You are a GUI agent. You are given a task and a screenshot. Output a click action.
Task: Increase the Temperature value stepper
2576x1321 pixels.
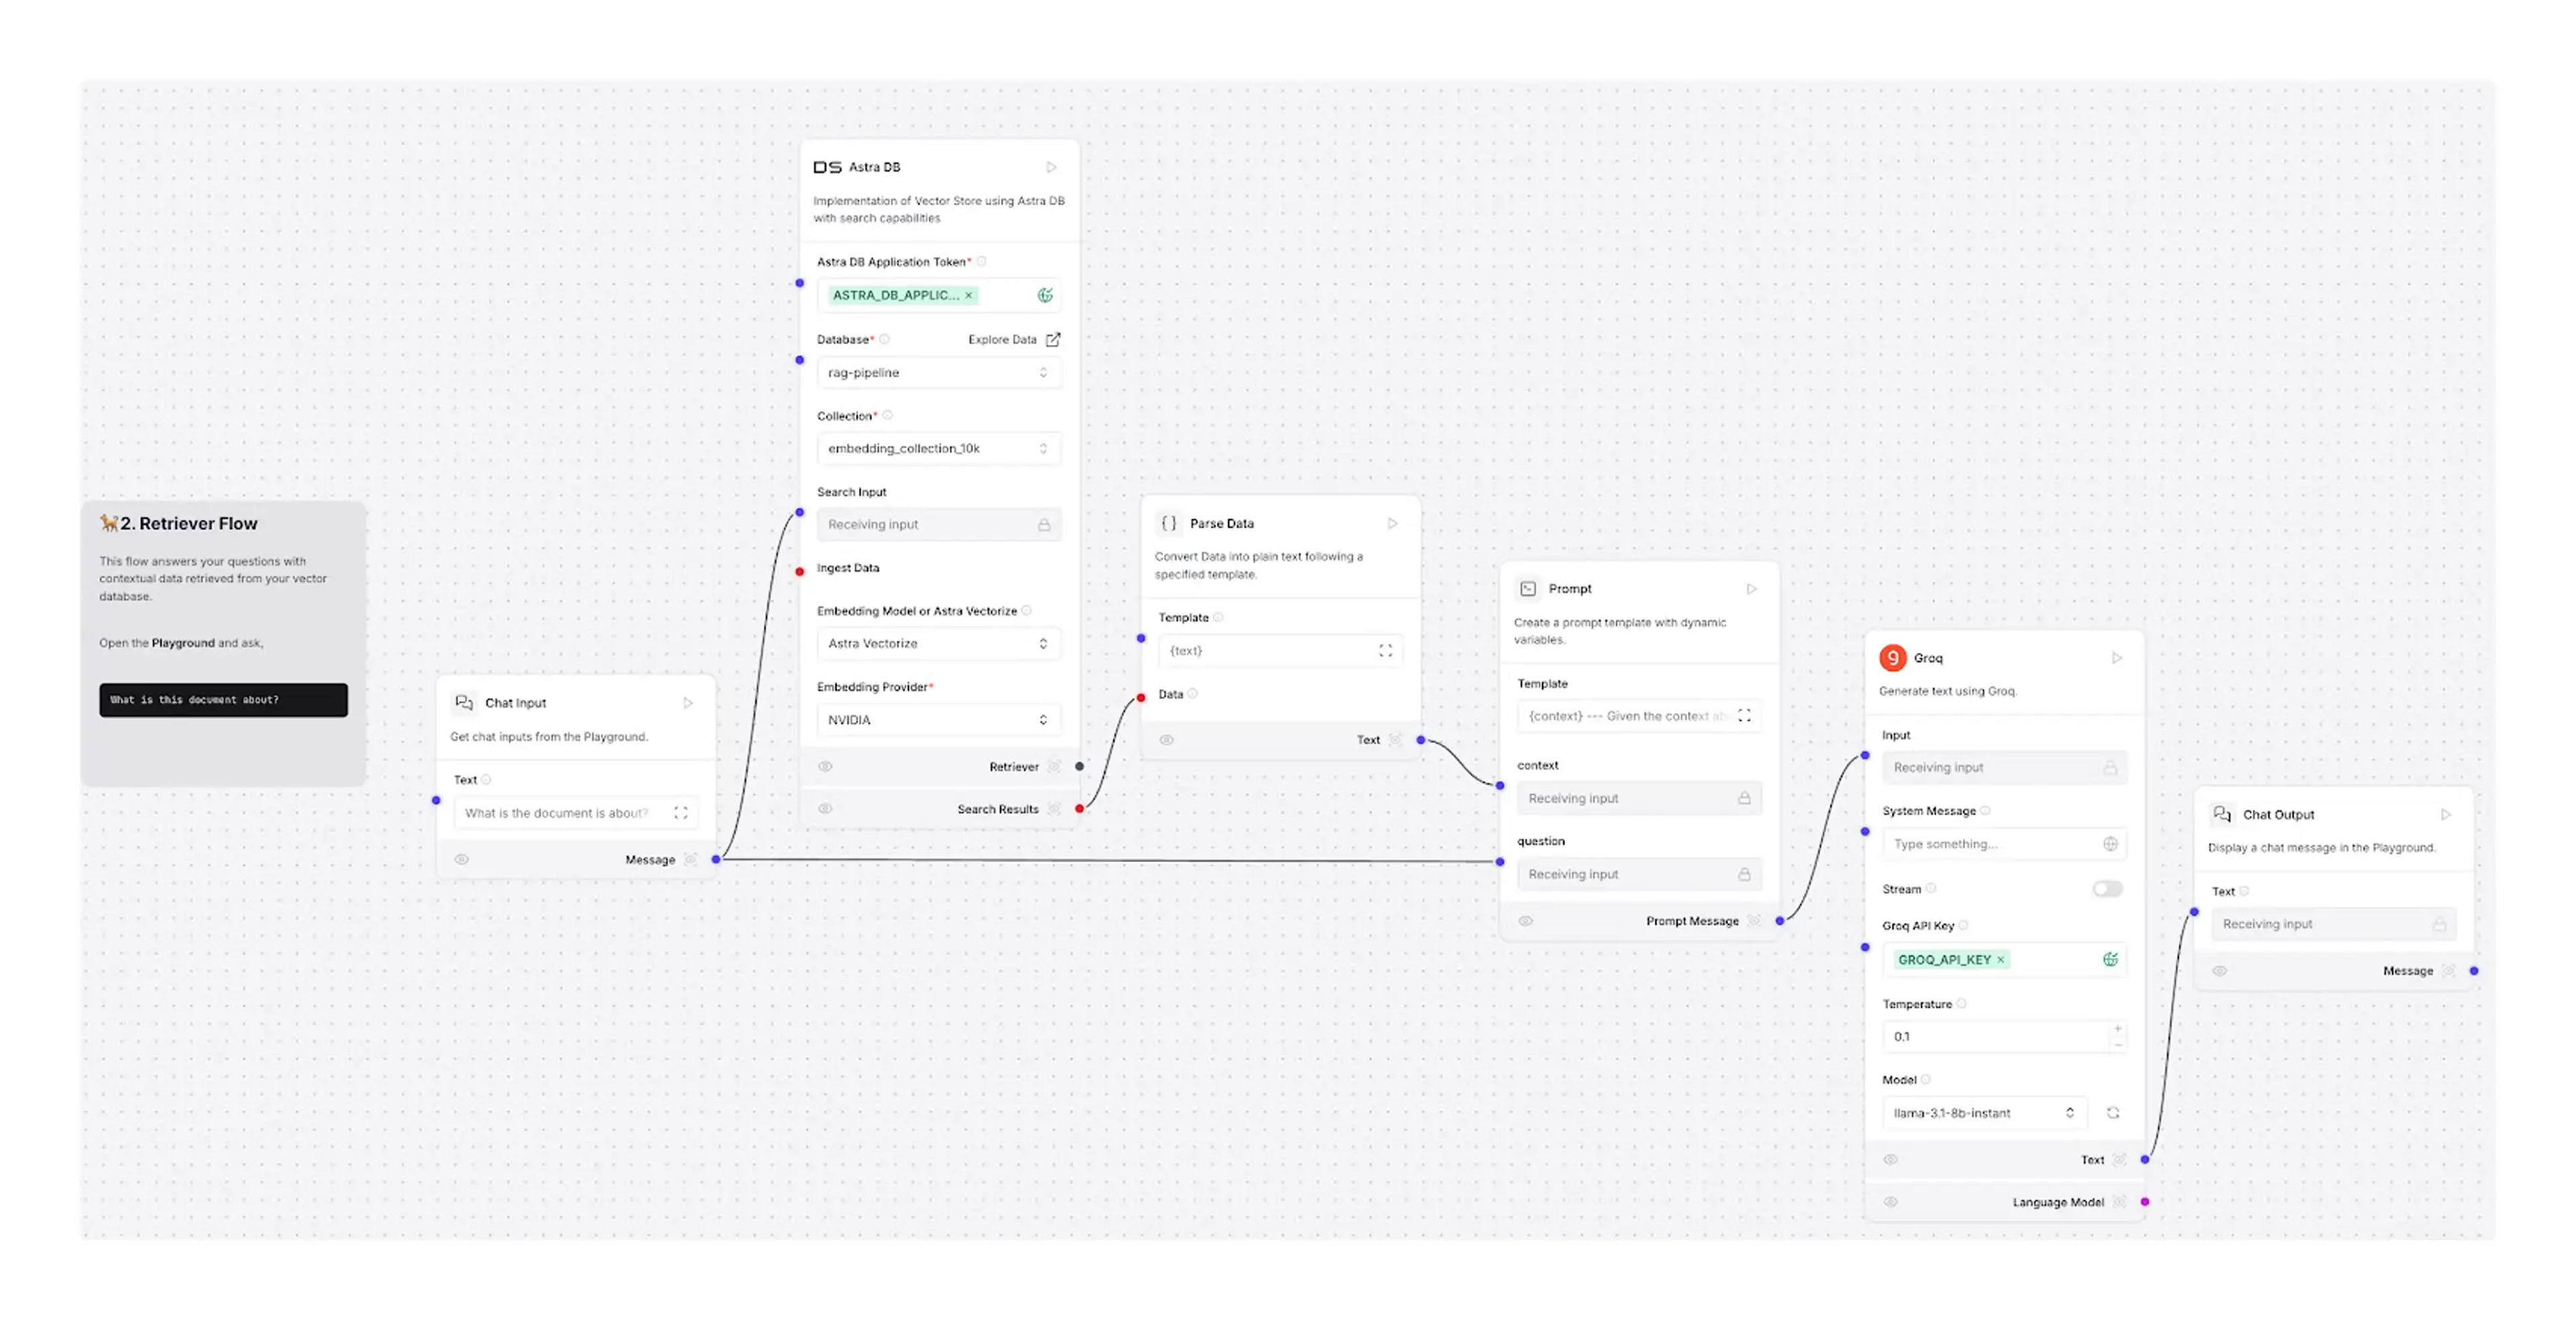pyautogui.click(x=2118, y=1028)
